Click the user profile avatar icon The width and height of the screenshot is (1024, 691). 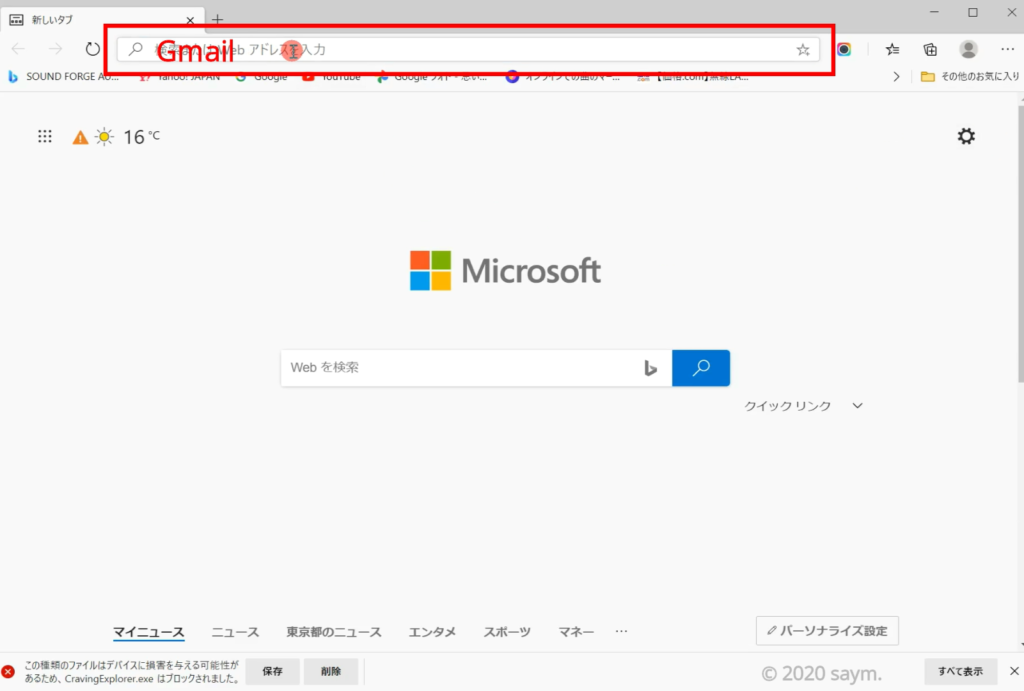point(968,49)
